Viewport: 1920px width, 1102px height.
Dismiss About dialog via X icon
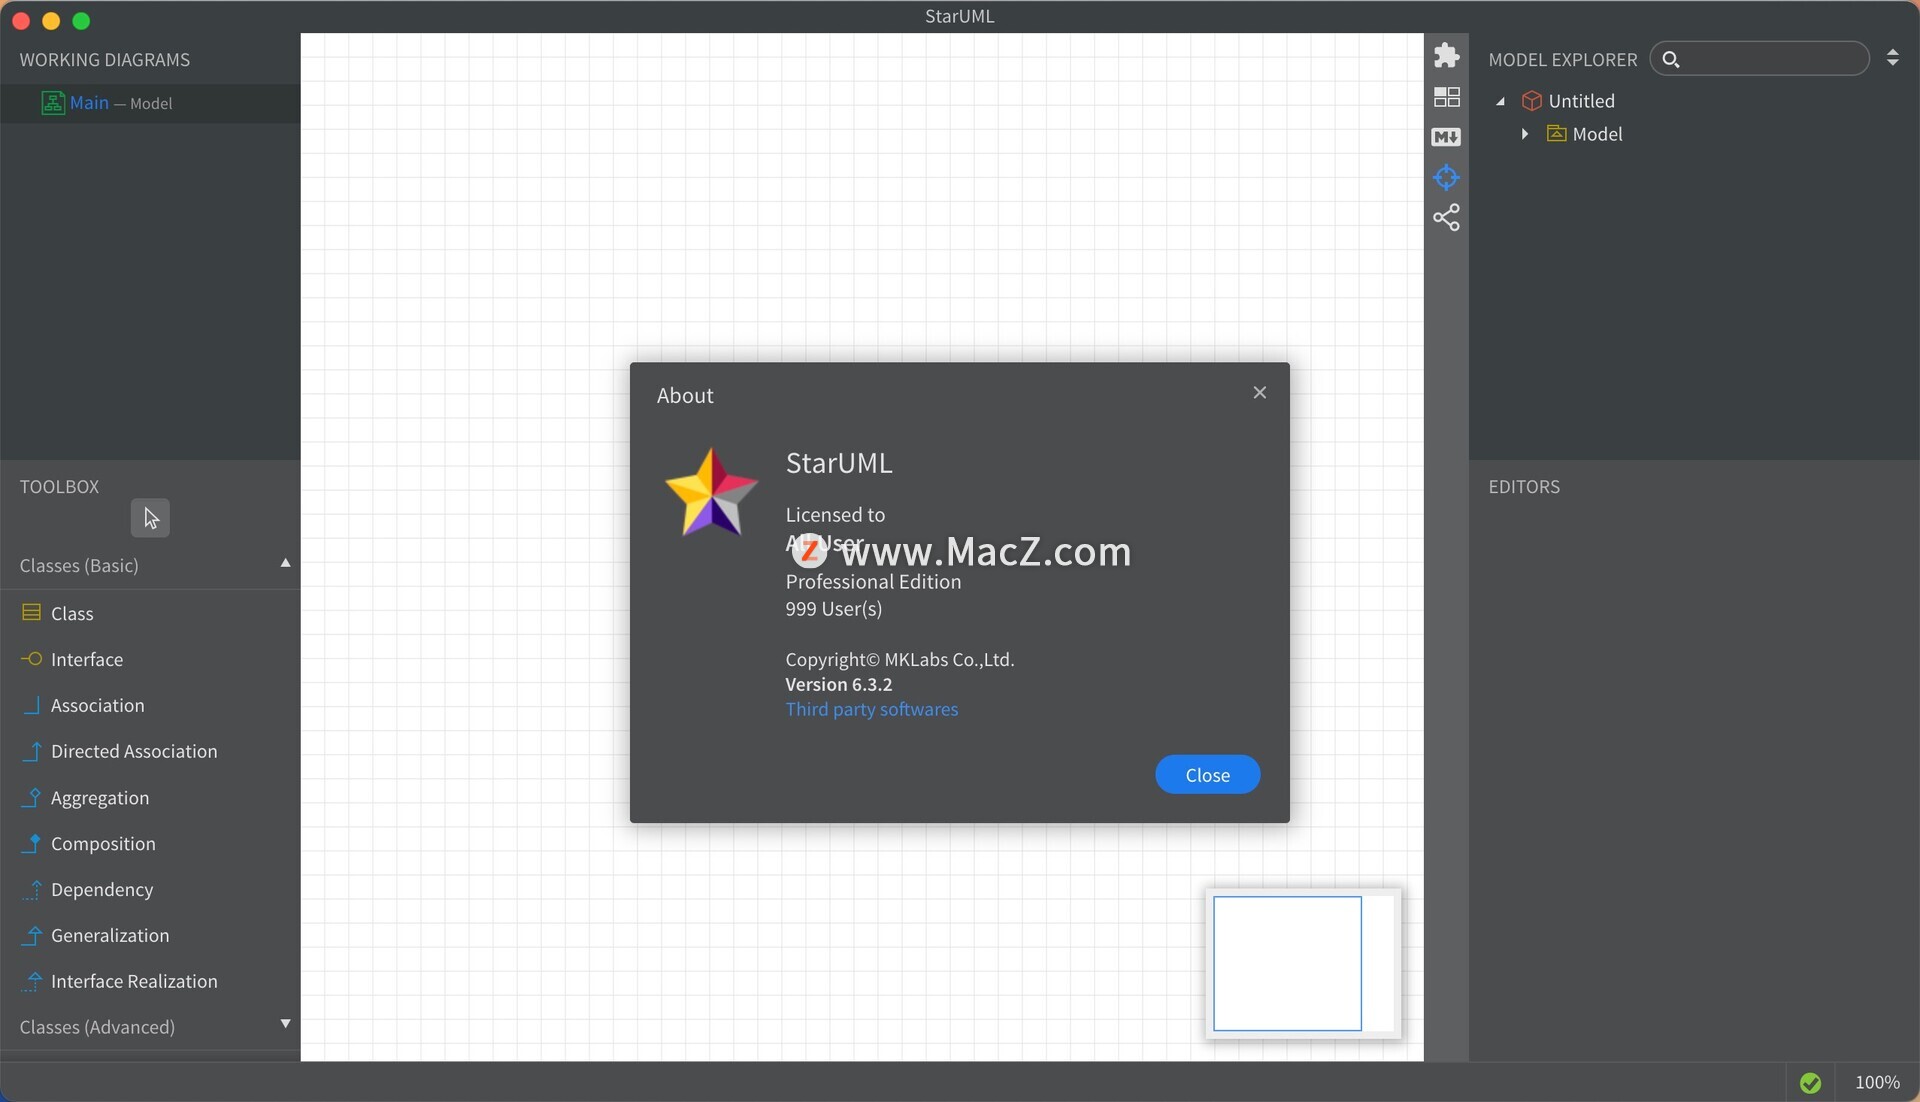tap(1259, 393)
